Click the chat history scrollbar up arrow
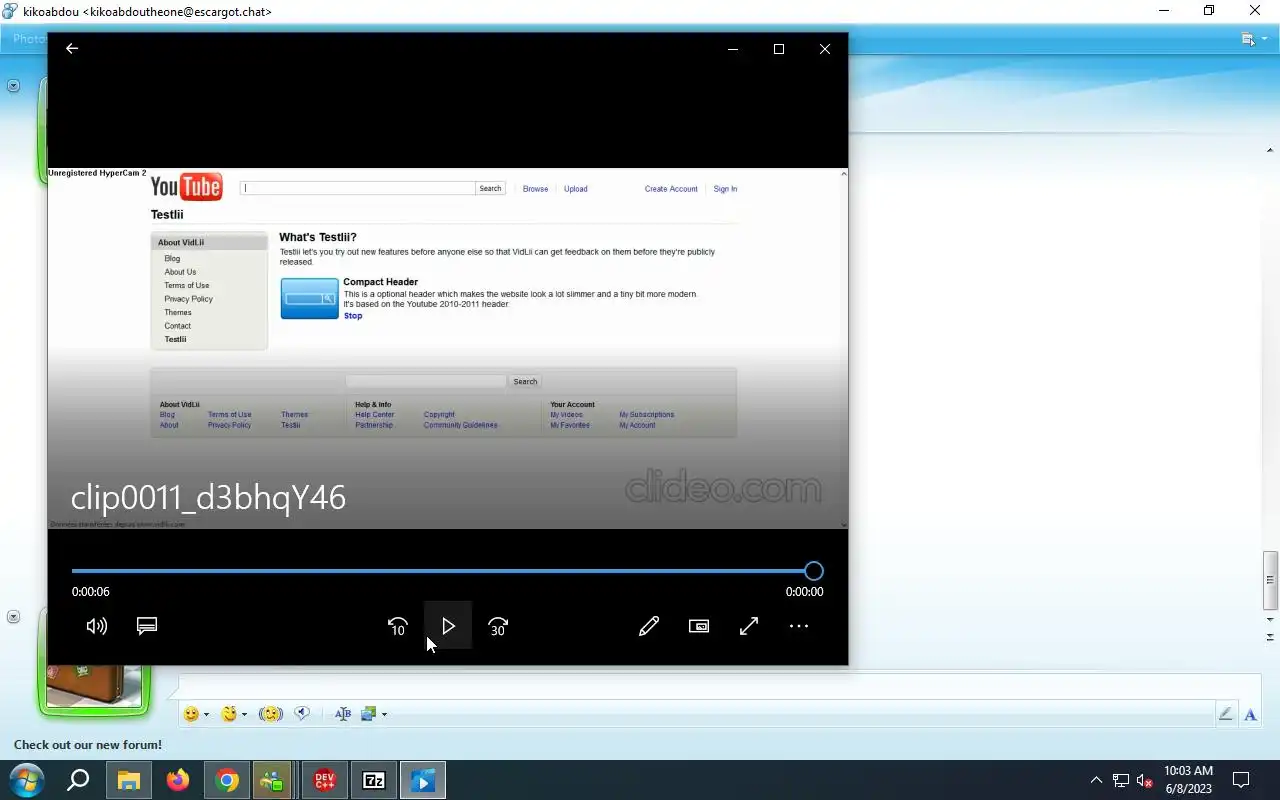The image size is (1280, 800). (1270, 149)
